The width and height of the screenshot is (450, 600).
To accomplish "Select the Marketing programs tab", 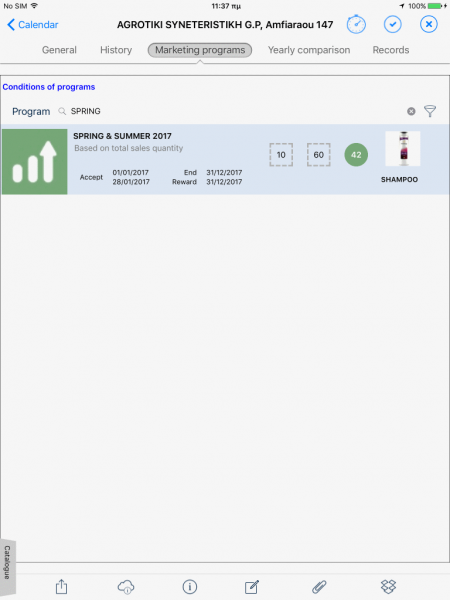I will (200, 50).
